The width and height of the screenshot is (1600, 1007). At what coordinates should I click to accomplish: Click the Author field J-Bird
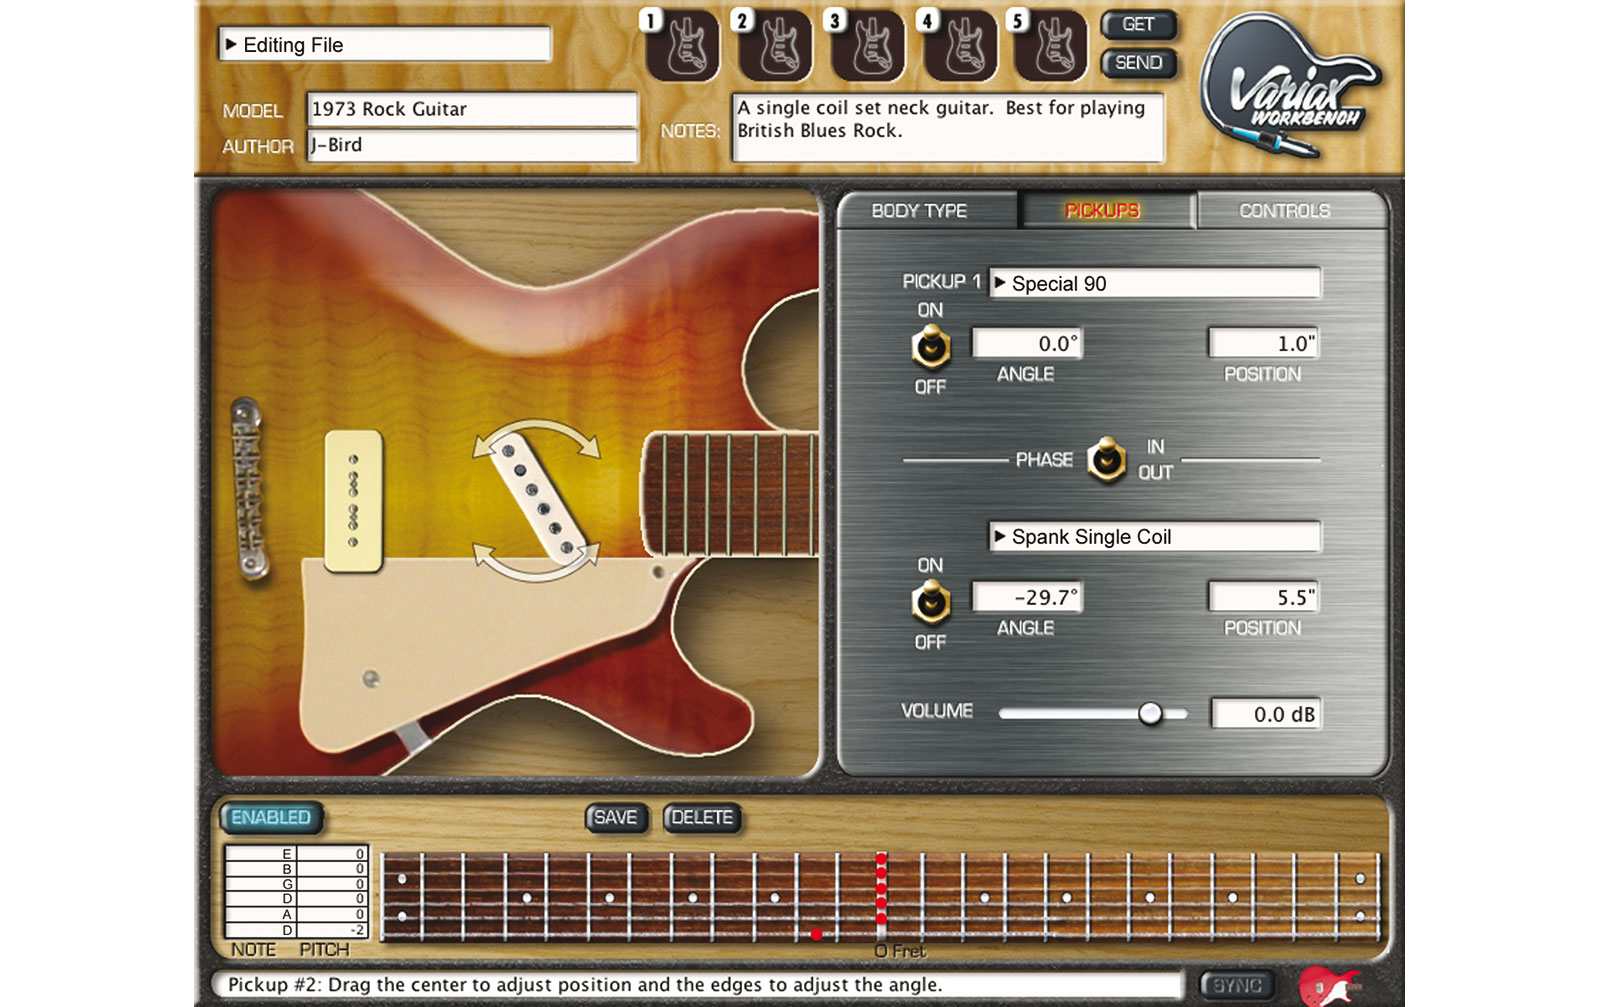click(x=472, y=145)
